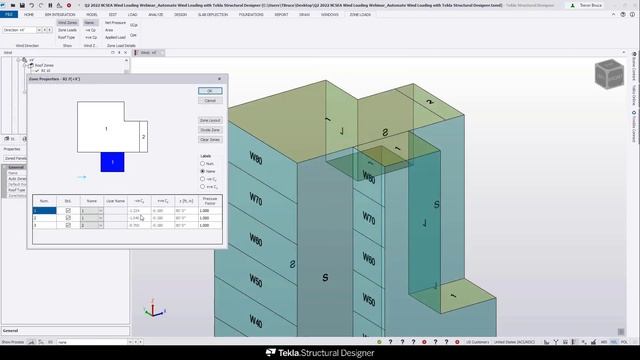Select the Num cell of table row 1
Viewport: 640px width, 360px height.
pos(44,211)
